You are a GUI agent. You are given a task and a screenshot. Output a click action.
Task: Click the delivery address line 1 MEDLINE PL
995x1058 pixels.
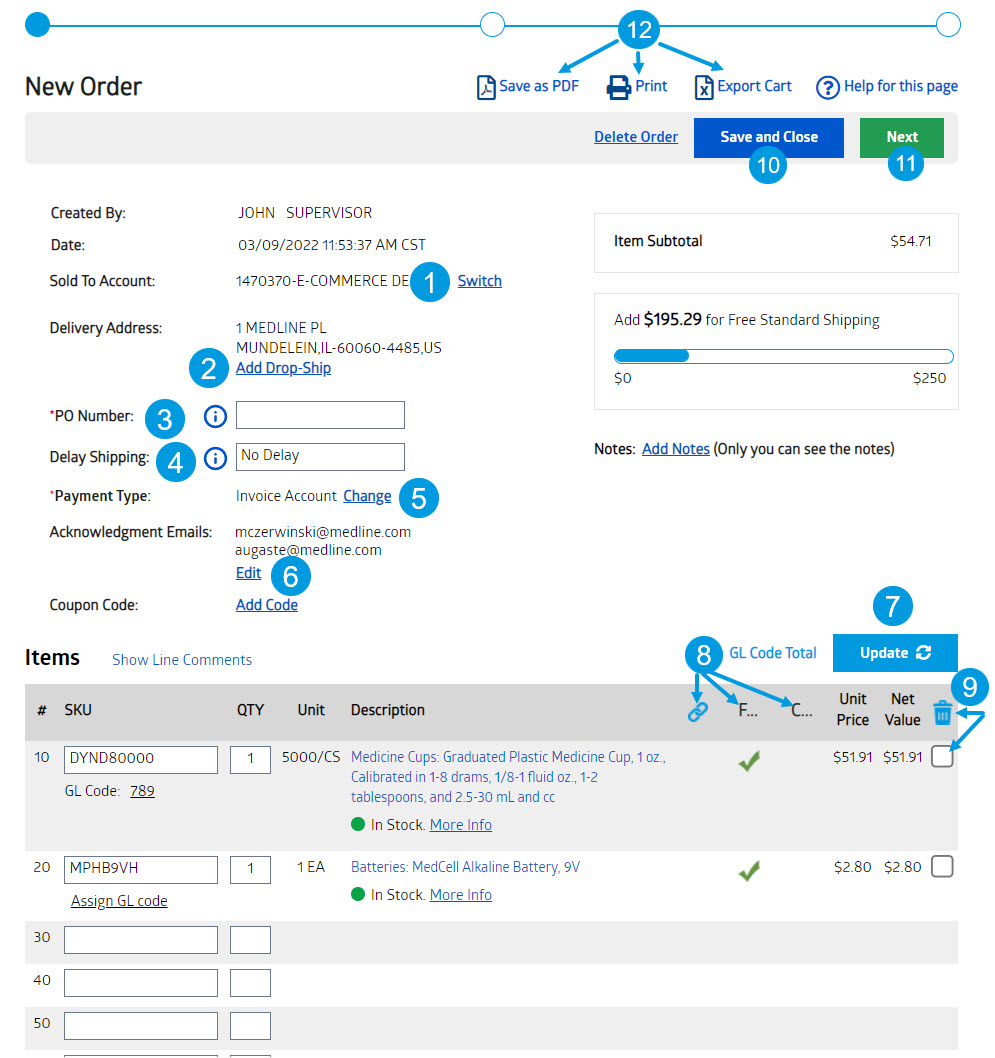point(281,328)
